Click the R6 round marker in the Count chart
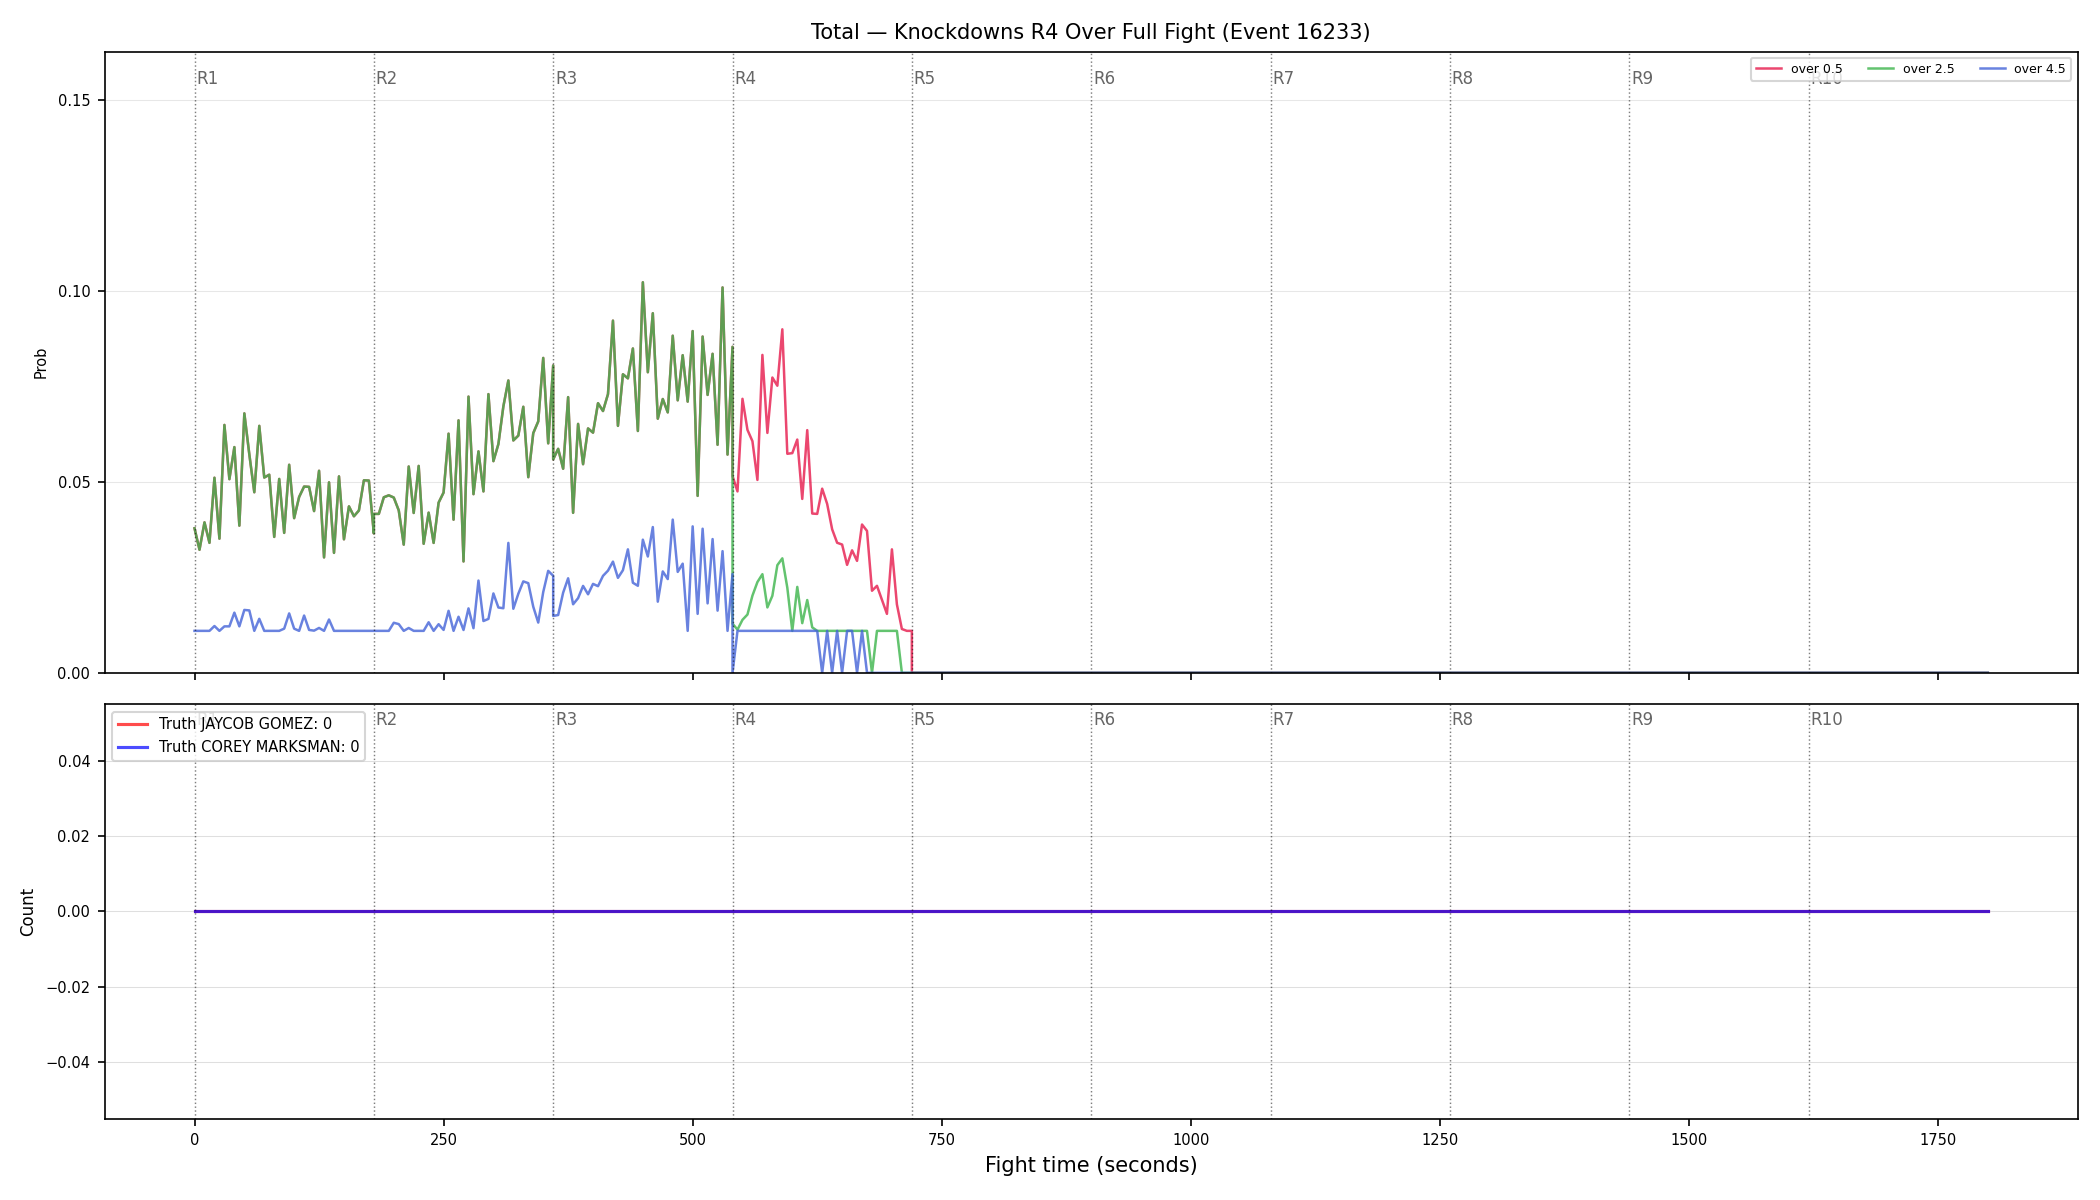 point(1104,719)
